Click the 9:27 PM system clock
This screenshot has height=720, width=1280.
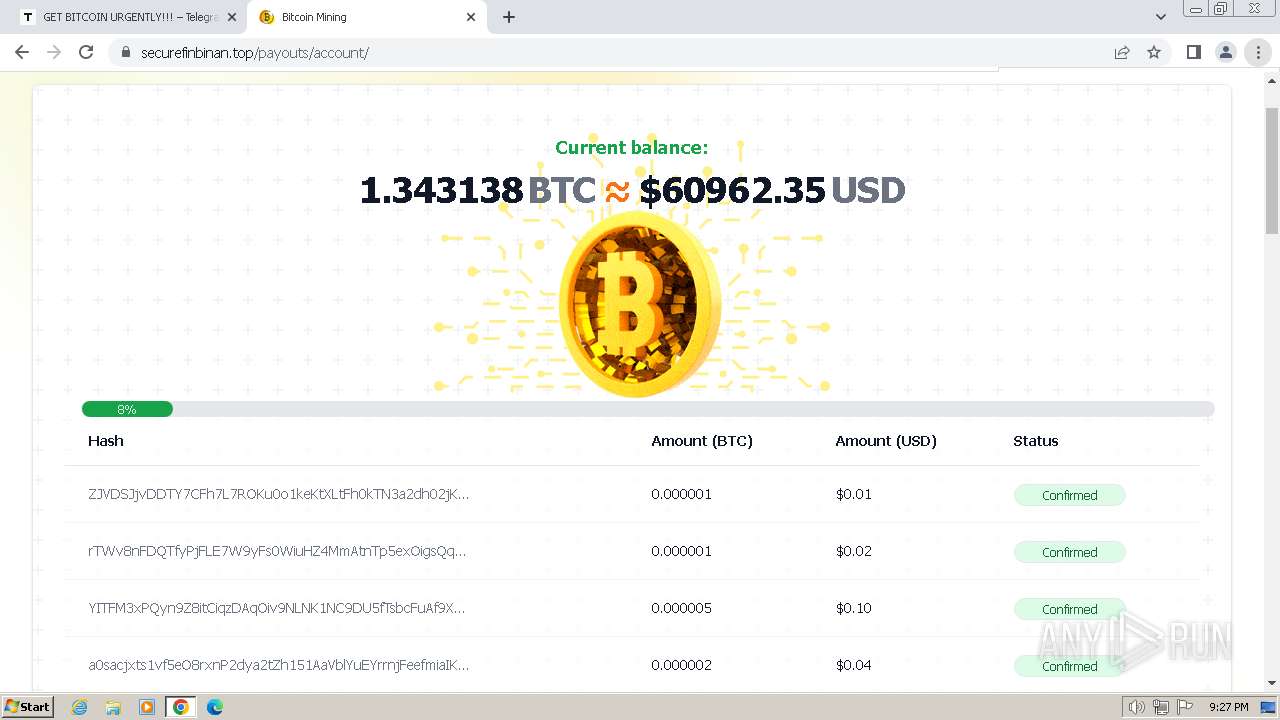click(x=1229, y=707)
